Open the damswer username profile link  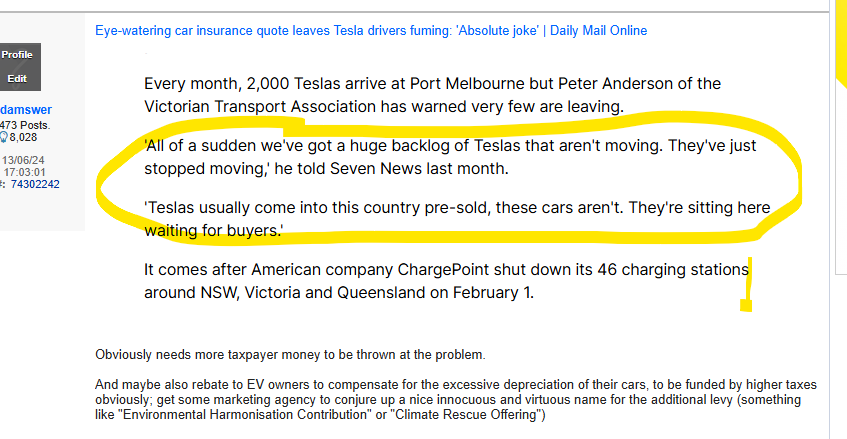26,110
